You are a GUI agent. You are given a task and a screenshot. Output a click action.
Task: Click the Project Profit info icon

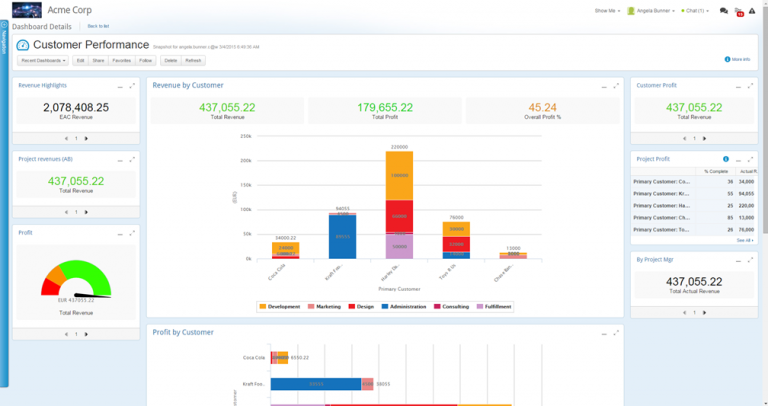pos(726,159)
